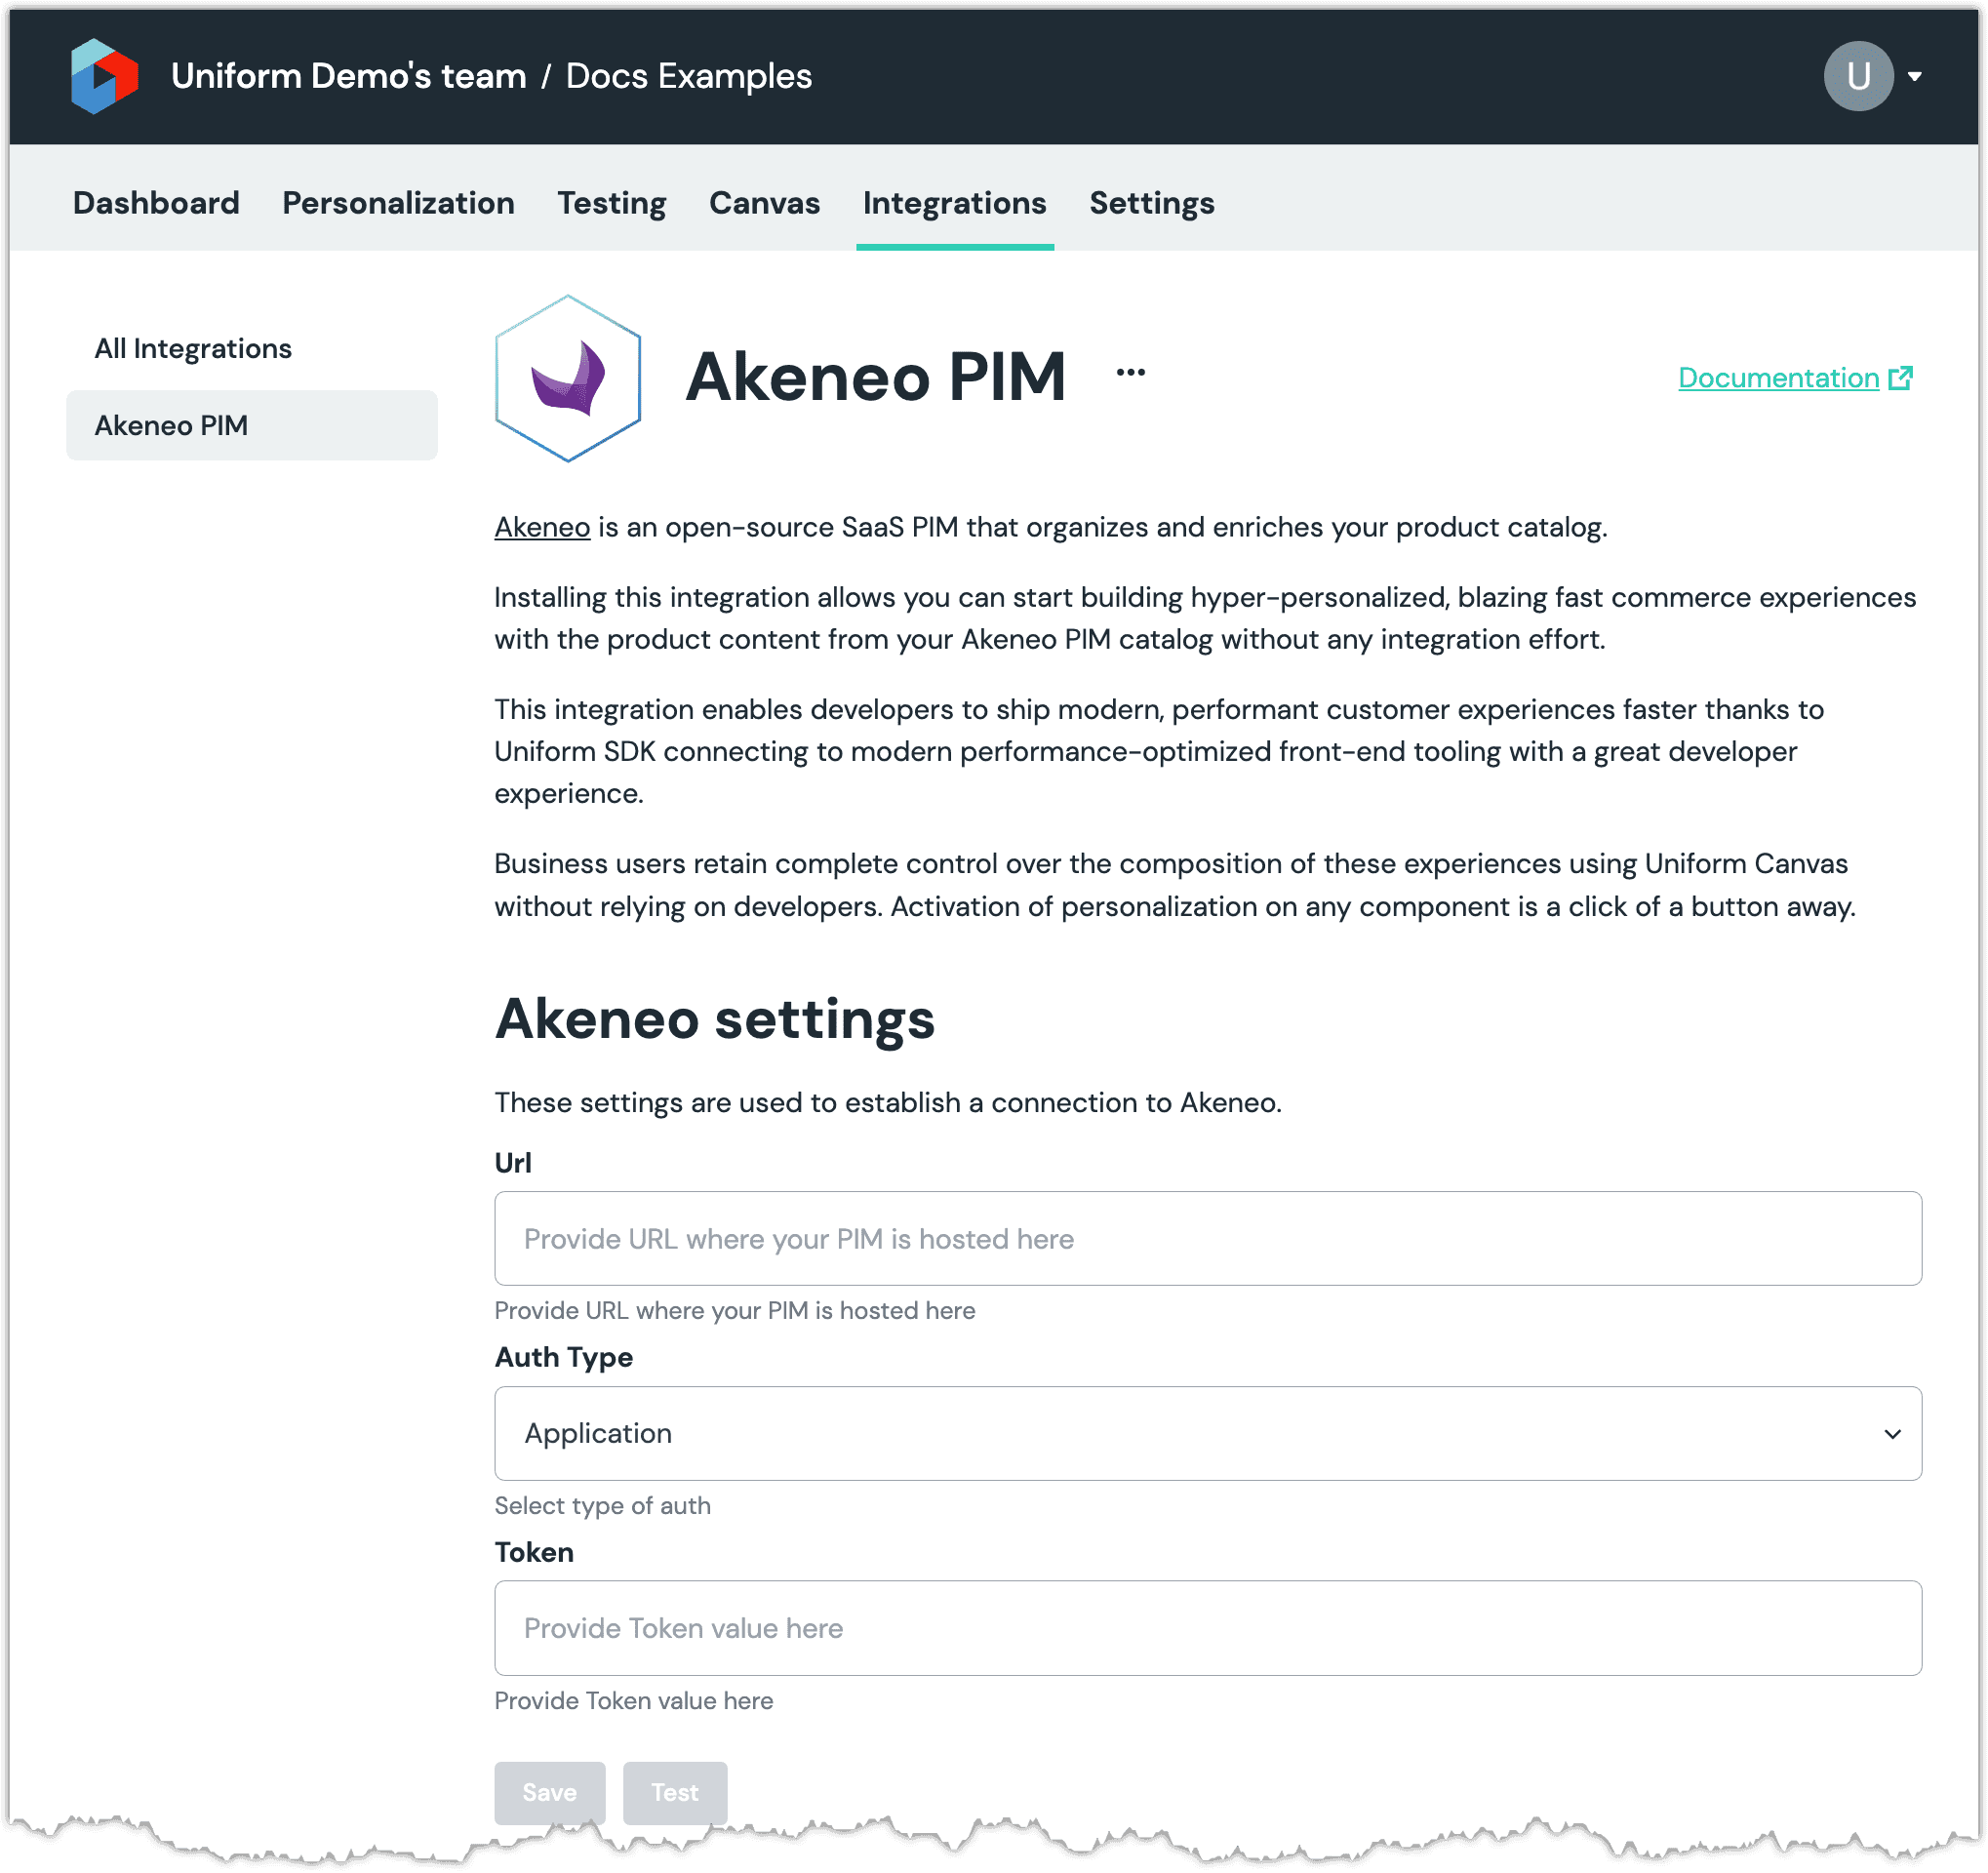
Task: Go to Uniform Demo's team breadcrumb
Action: coord(348,76)
